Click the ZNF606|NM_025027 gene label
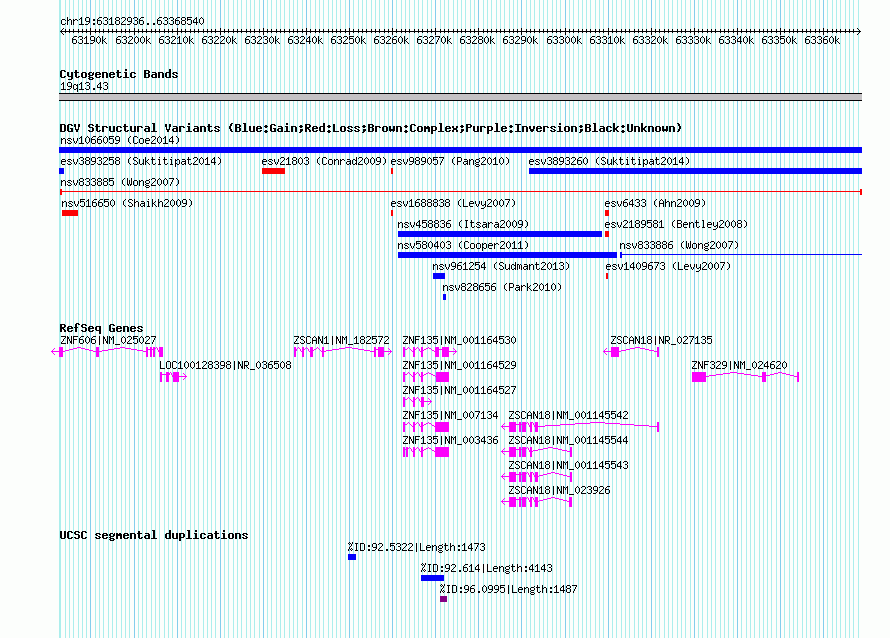Screen dimensions: 890x638 pyautogui.click(x=108, y=340)
